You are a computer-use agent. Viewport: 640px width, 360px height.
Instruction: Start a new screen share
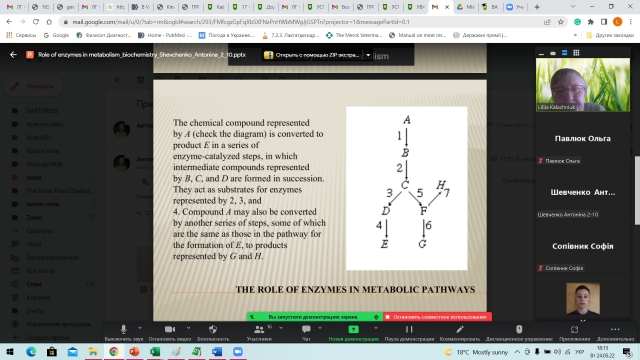[353, 332]
